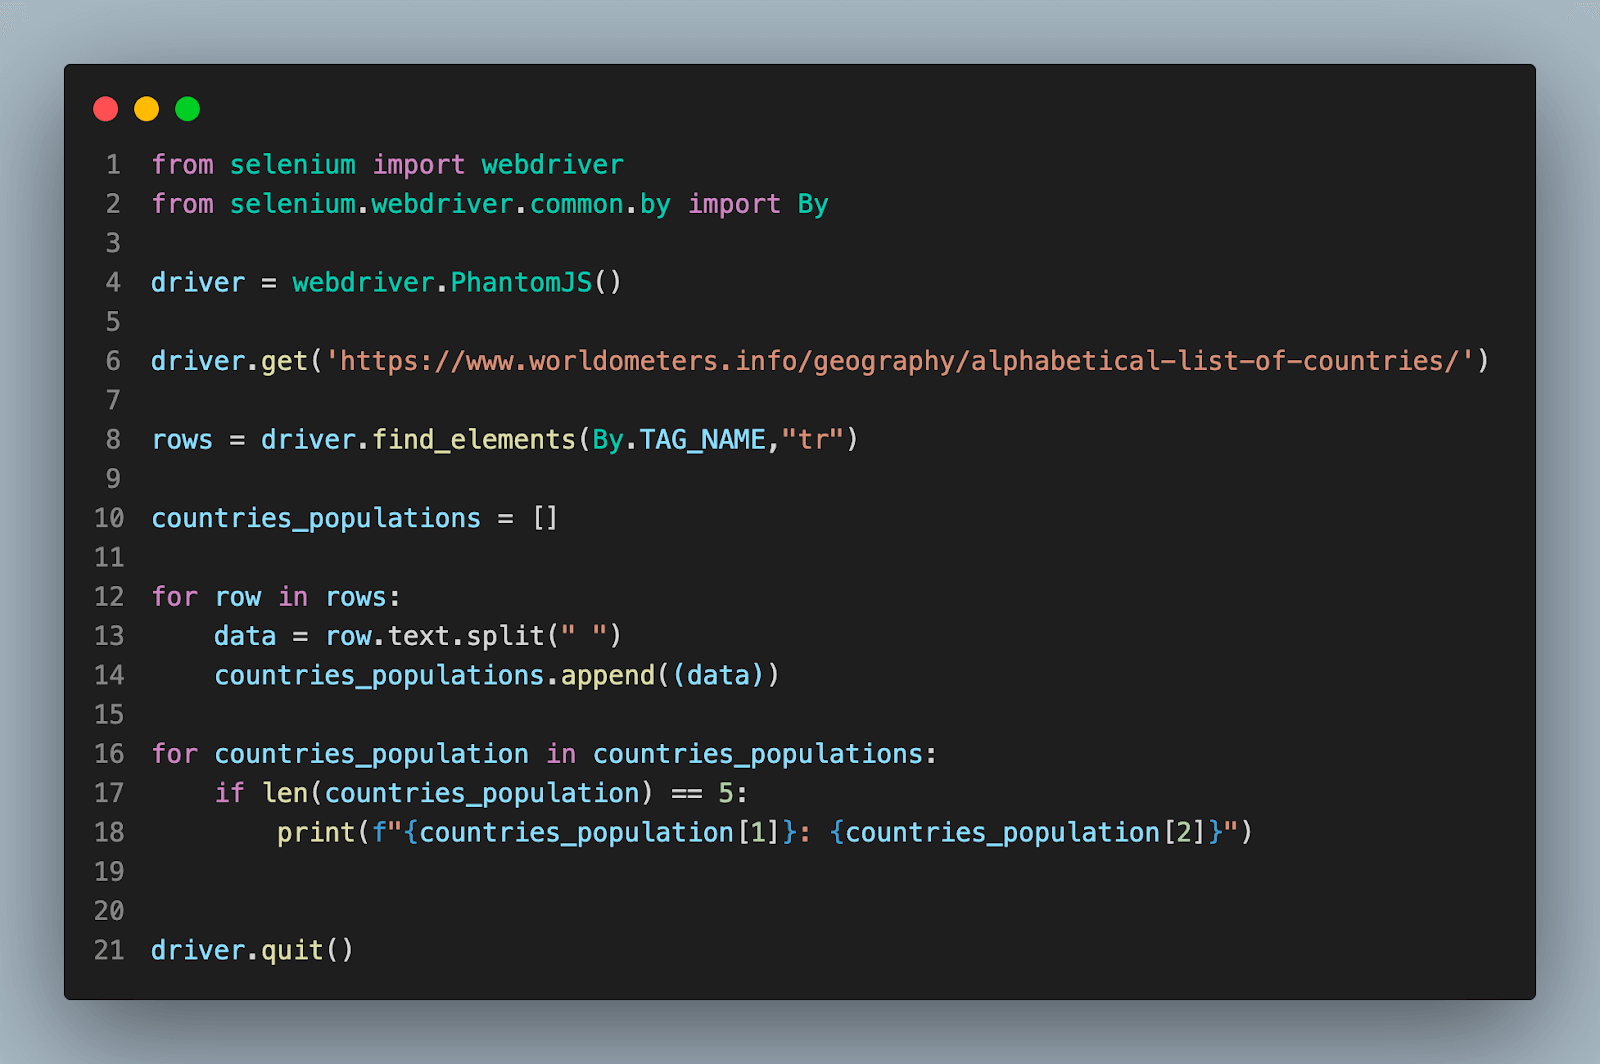Click line number 4 in the gutter
The image size is (1600, 1064).
click(112, 282)
